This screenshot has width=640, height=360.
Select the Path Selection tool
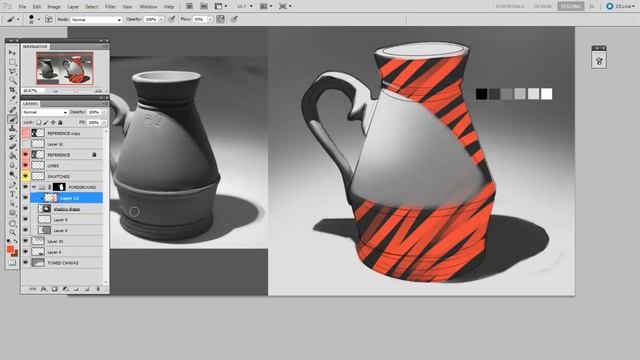(12, 204)
